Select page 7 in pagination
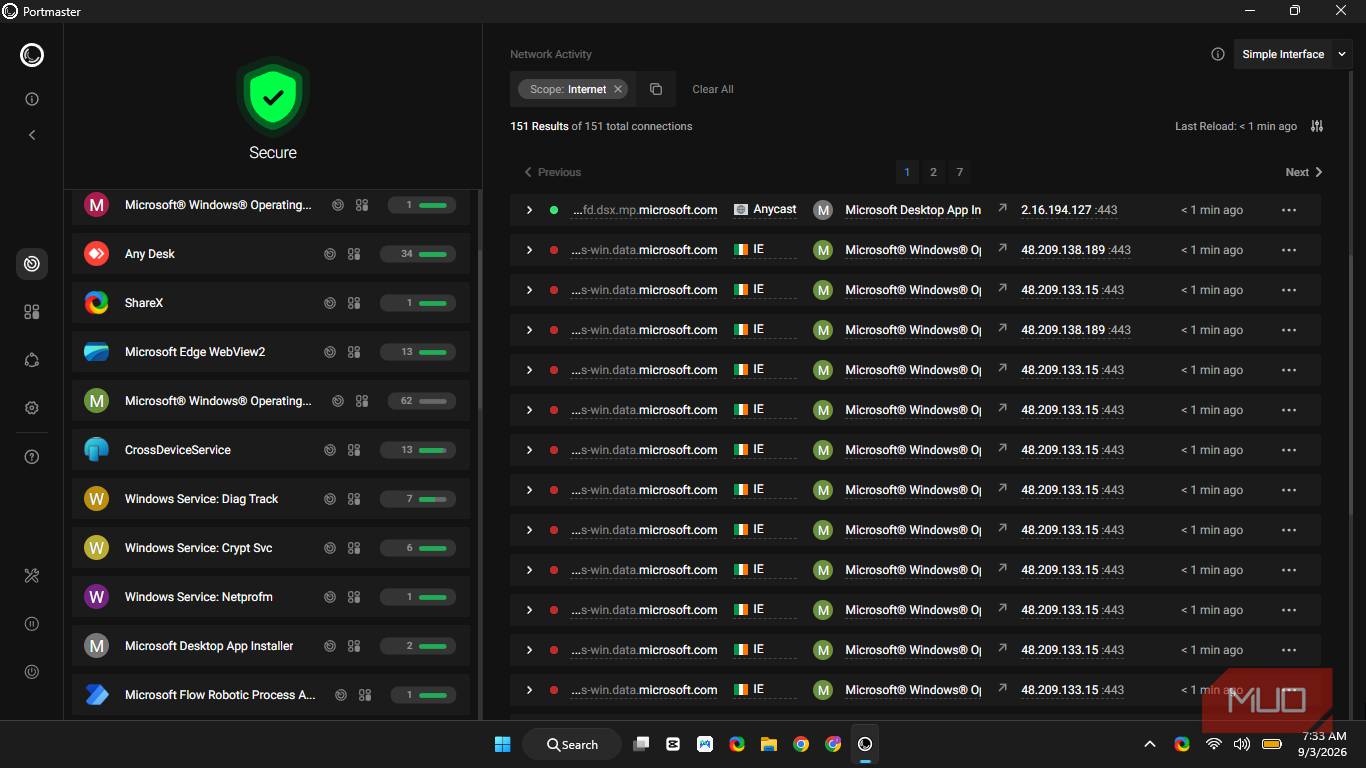Viewport: 1366px width, 768px height. coord(960,172)
